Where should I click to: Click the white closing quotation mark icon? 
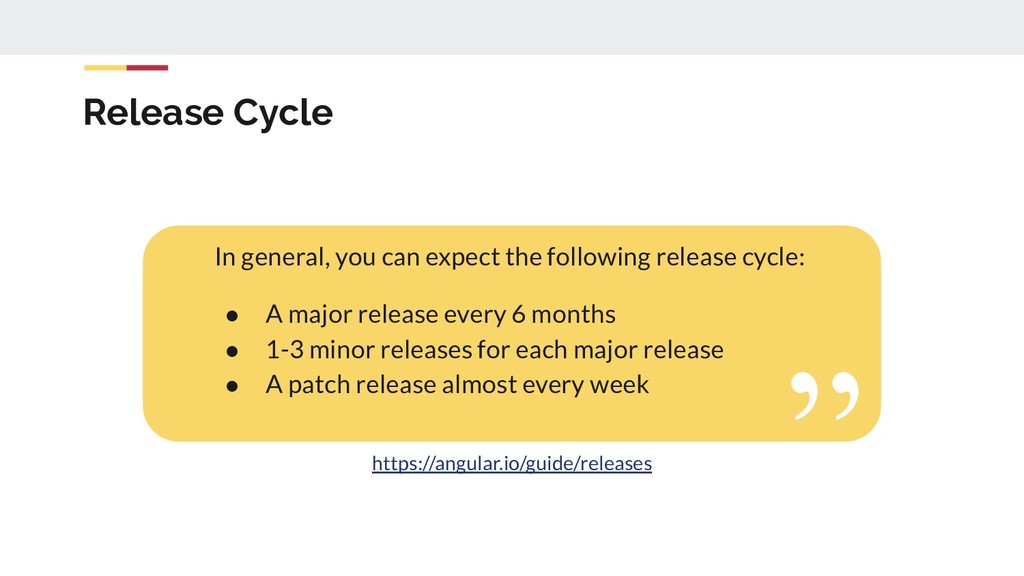pos(825,396)
